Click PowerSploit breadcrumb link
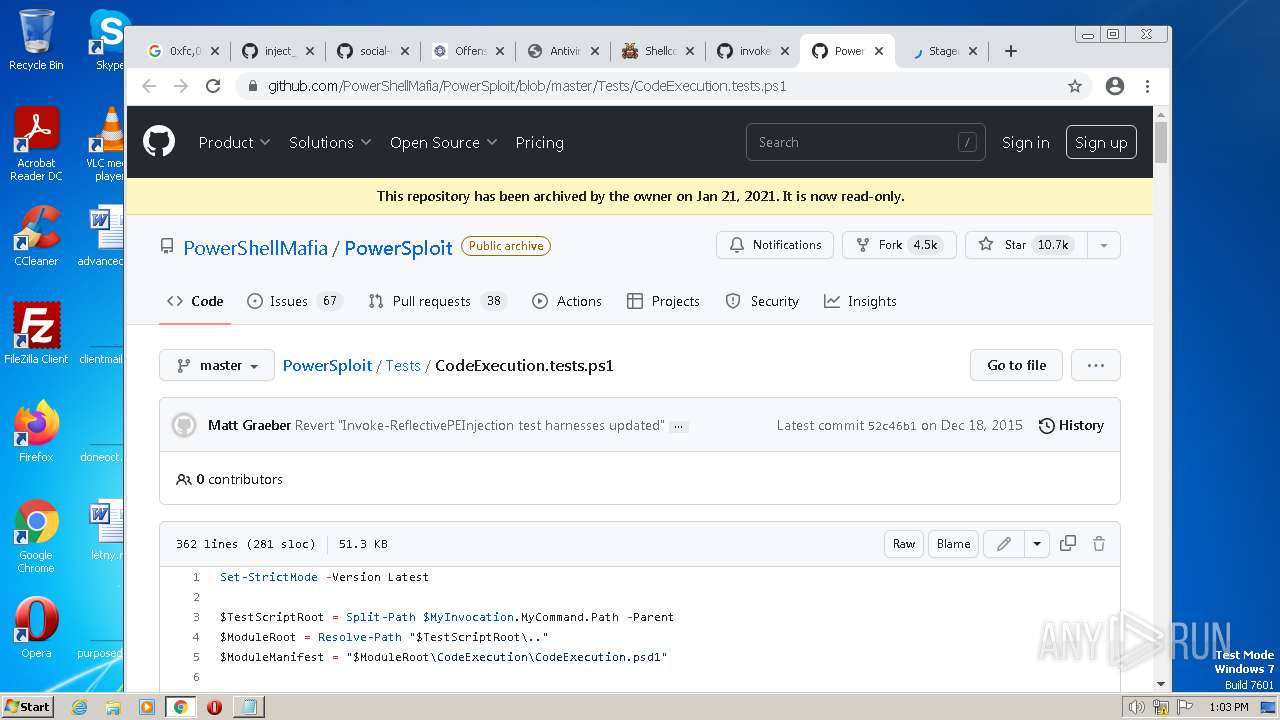Screen dimensions: 1280x720 [x=327, y=365]
